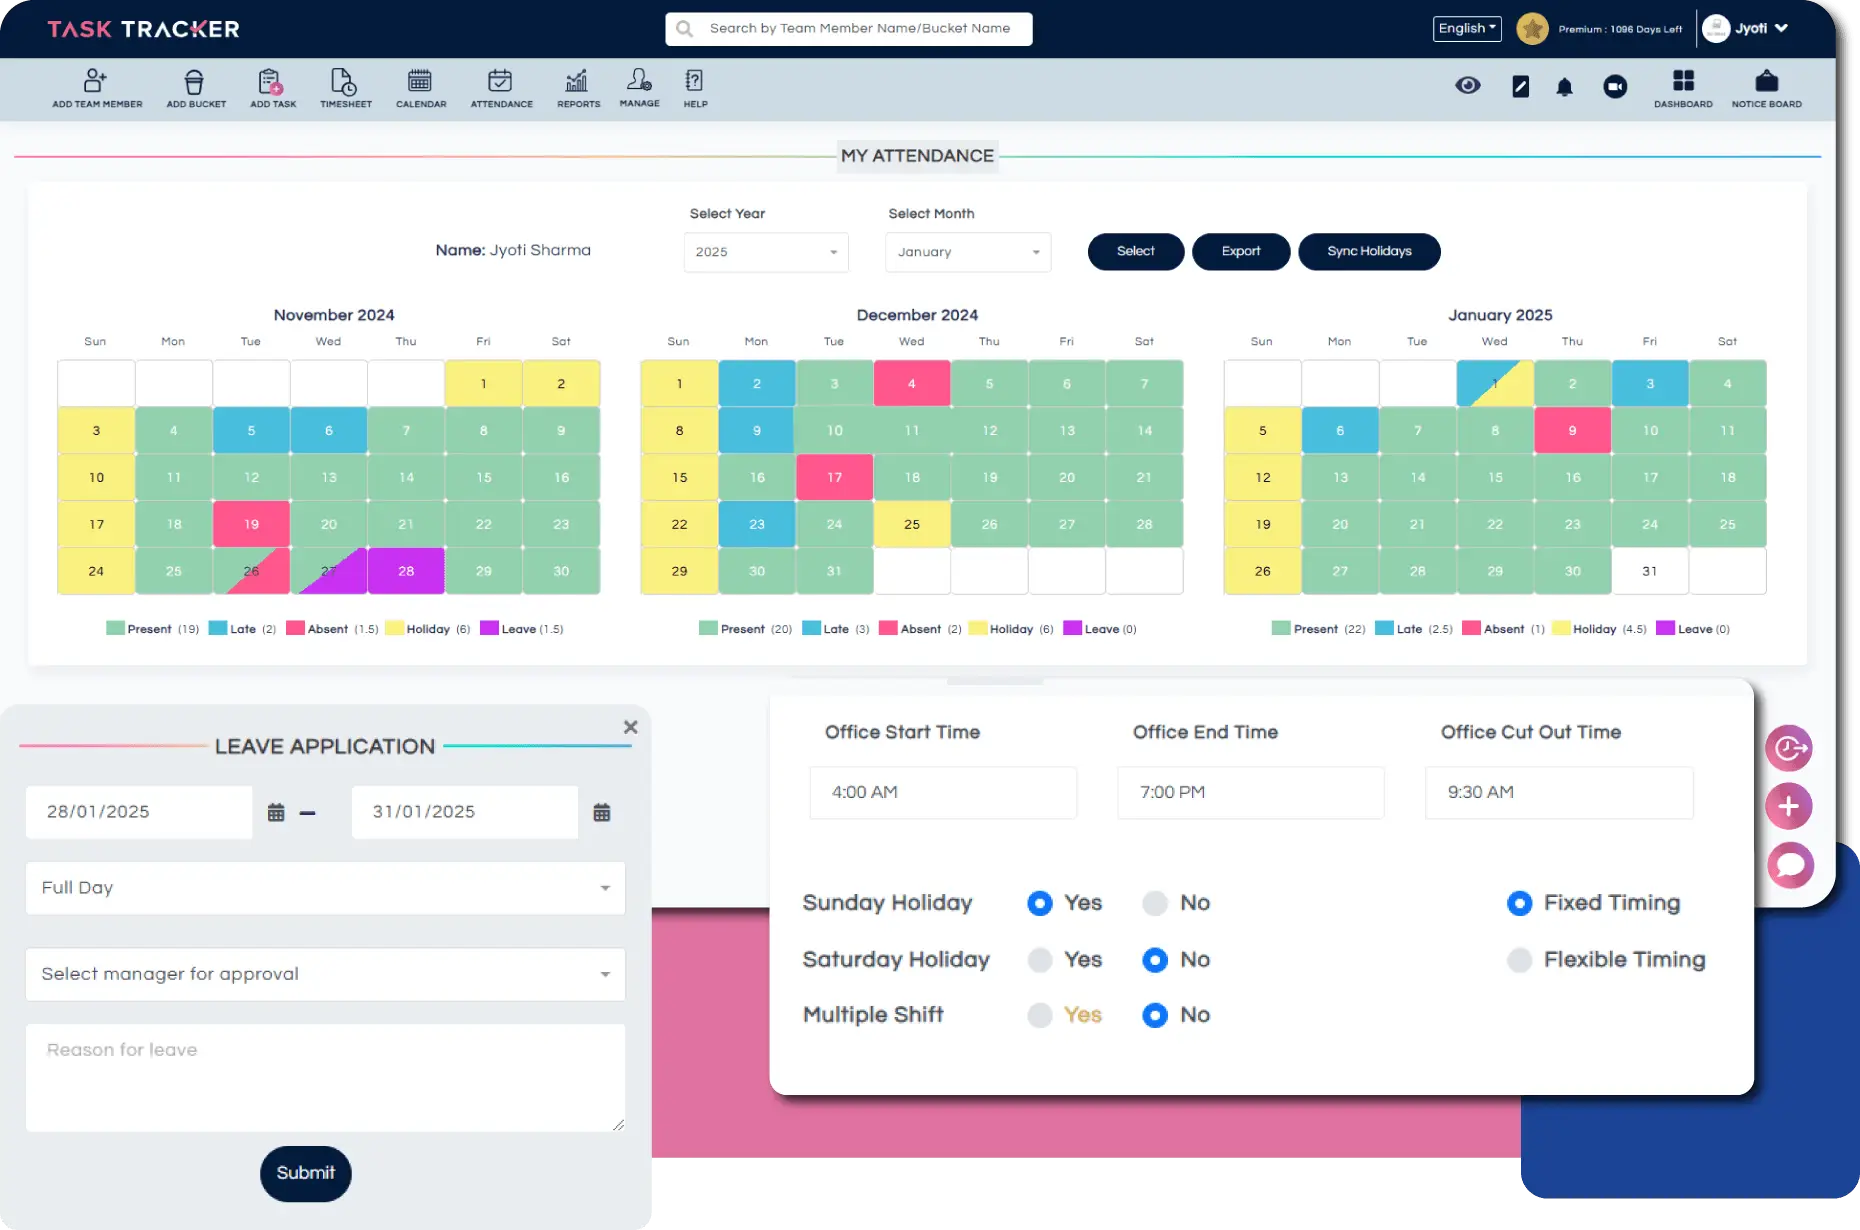Select the Flexible Timing option
This screenshot has height=1230, width=1860.
pos(1519,960)
